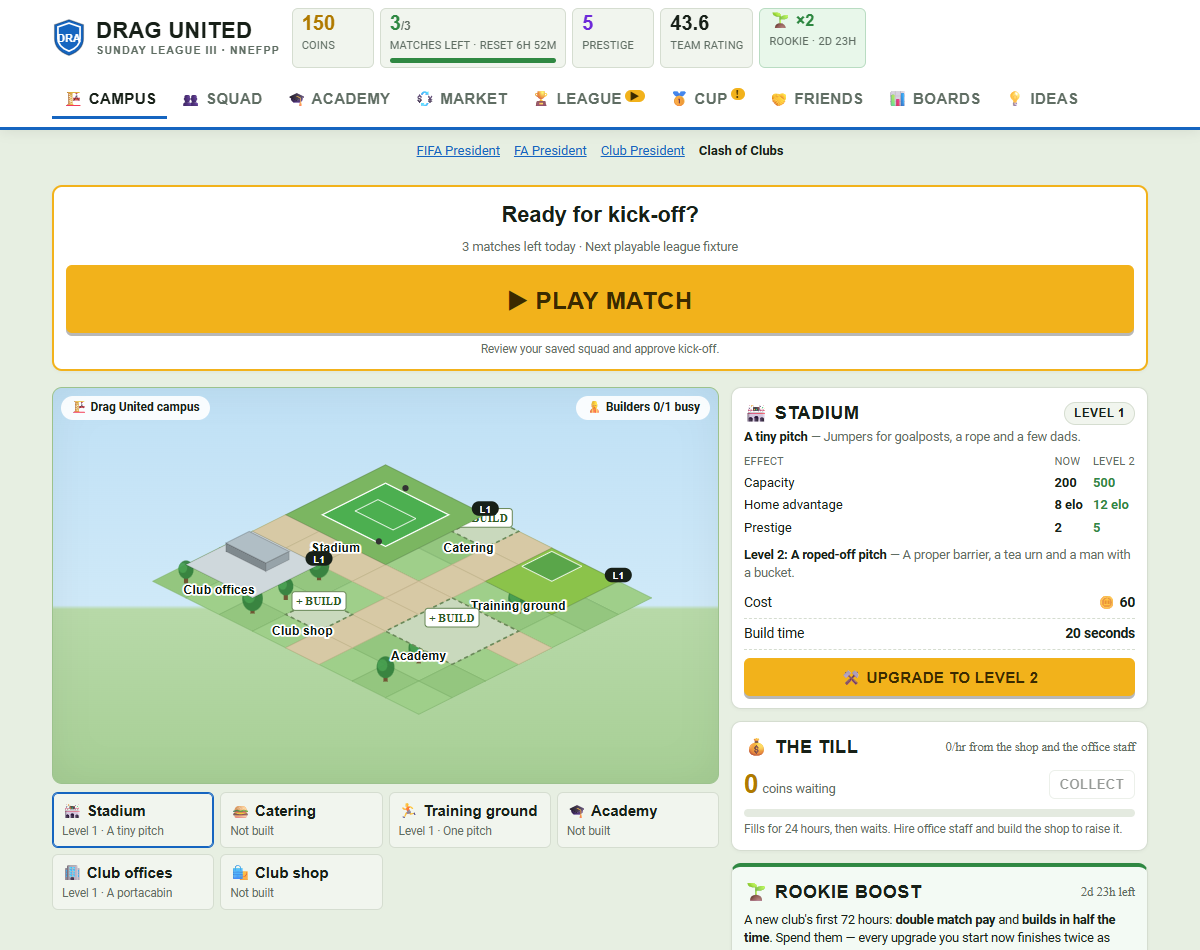This screenshot has height=950, width=1200.
Task: Click the runner icon on Training ground card
Action: [408, 811]
